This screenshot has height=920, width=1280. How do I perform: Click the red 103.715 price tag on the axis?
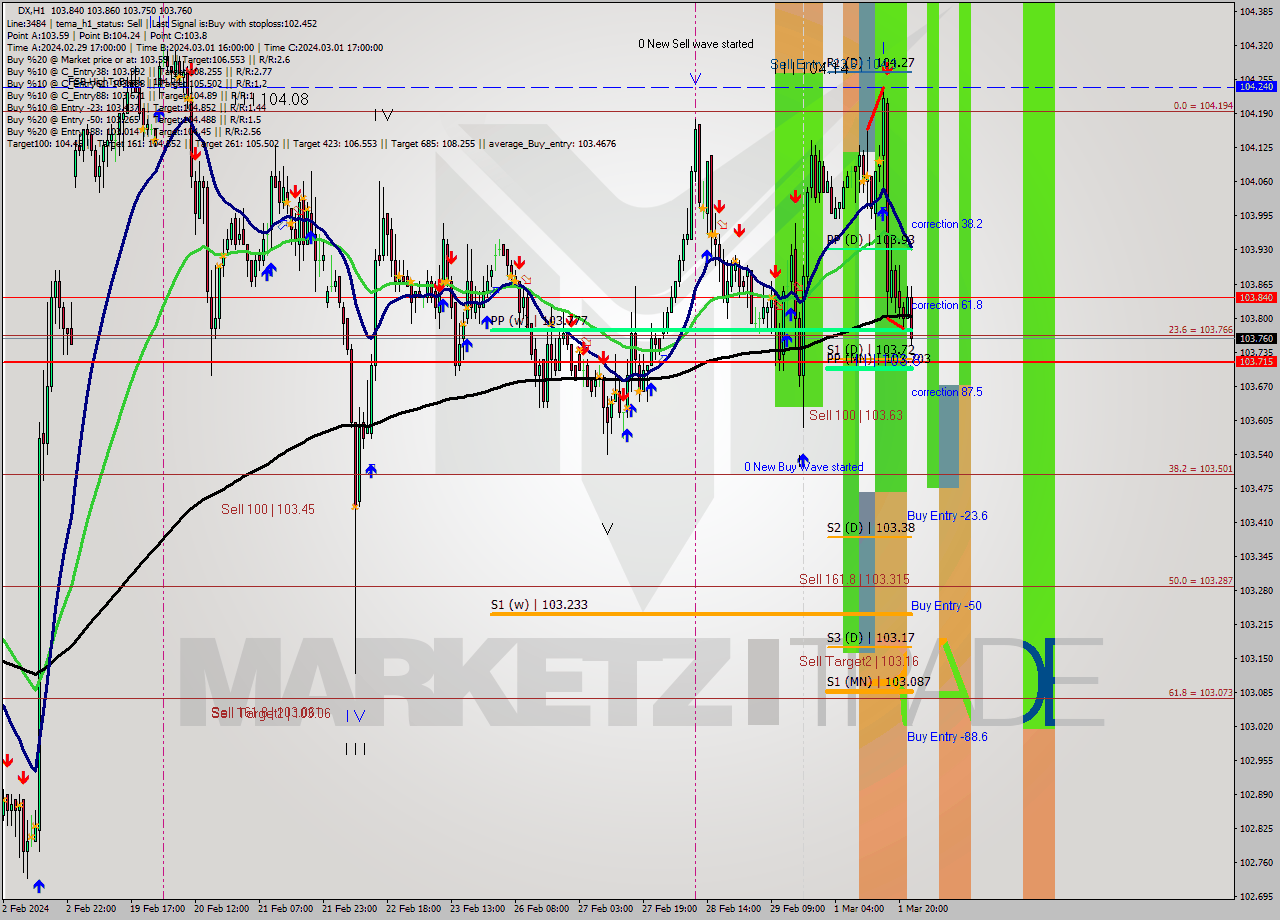1257,361
